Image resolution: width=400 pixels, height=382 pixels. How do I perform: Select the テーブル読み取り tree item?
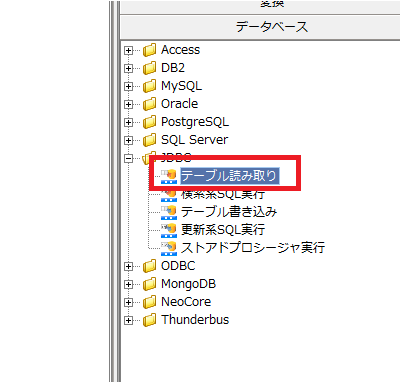(x=230, y=176)
